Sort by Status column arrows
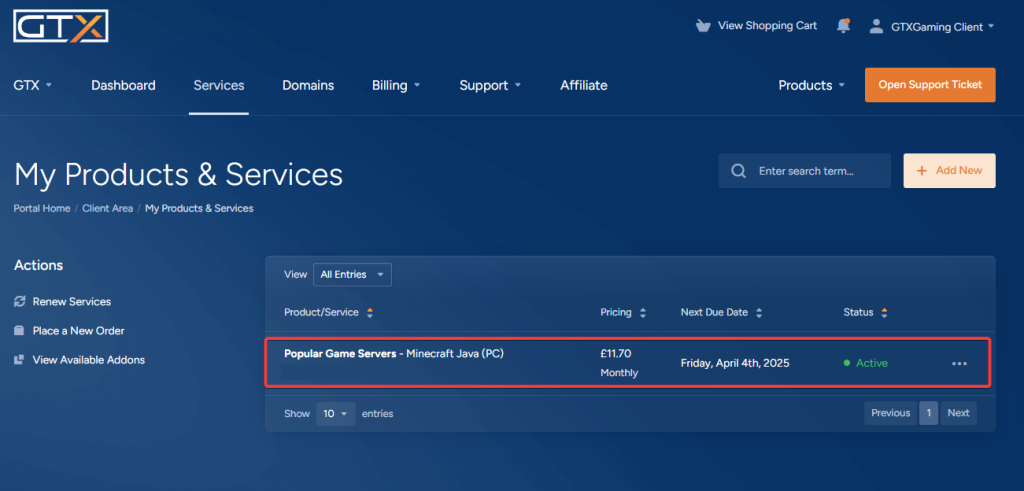 (x=884, y=313)
